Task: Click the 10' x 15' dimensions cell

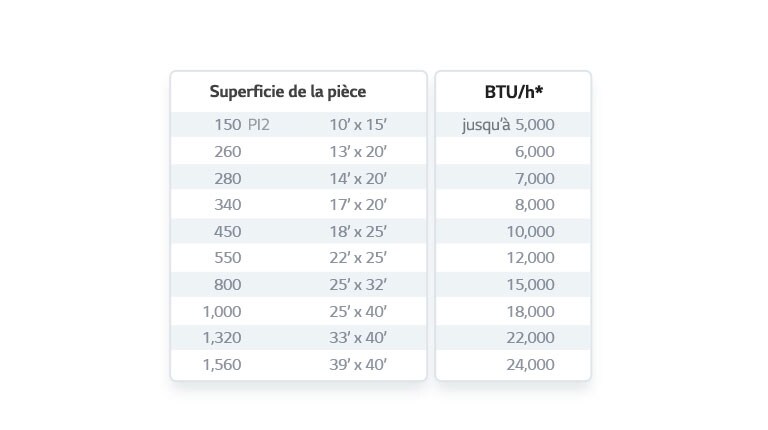Action: tap(358, 125)
